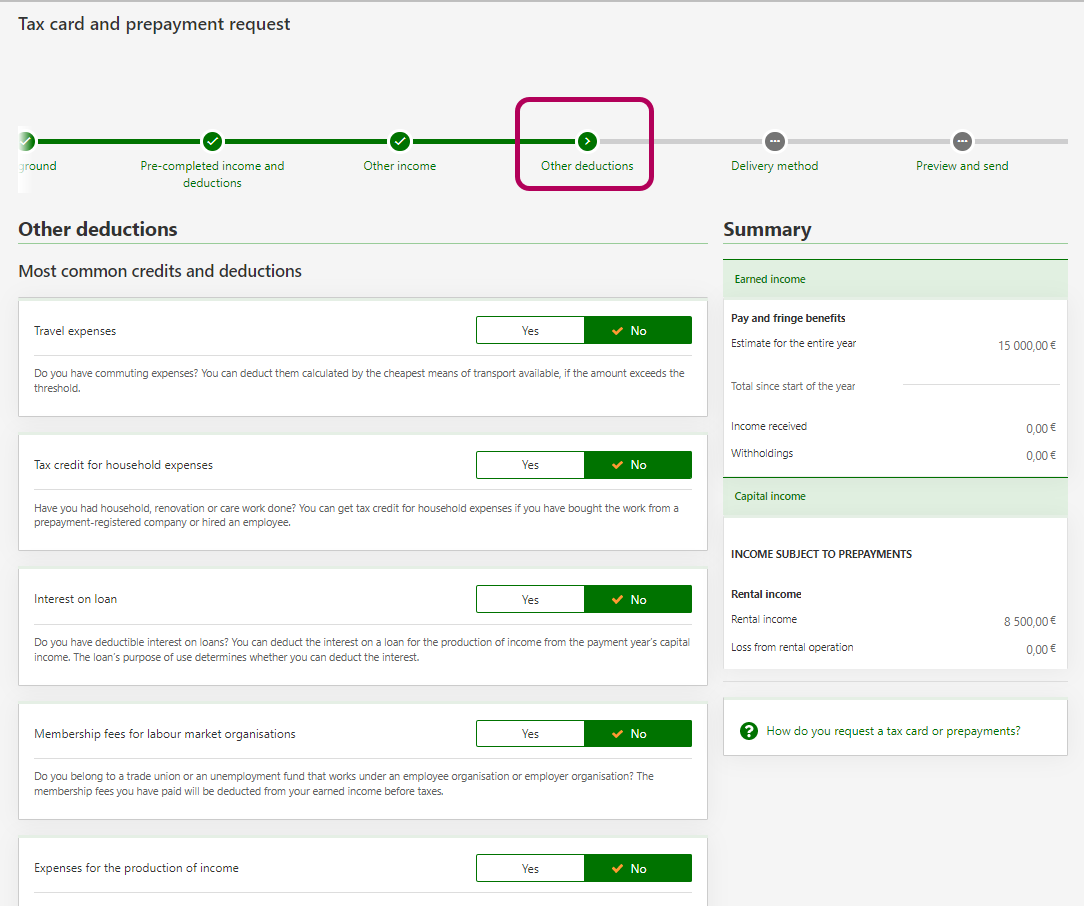Click the Preview and send step icon
1084x906 pixels.
(x=962, y=141)
